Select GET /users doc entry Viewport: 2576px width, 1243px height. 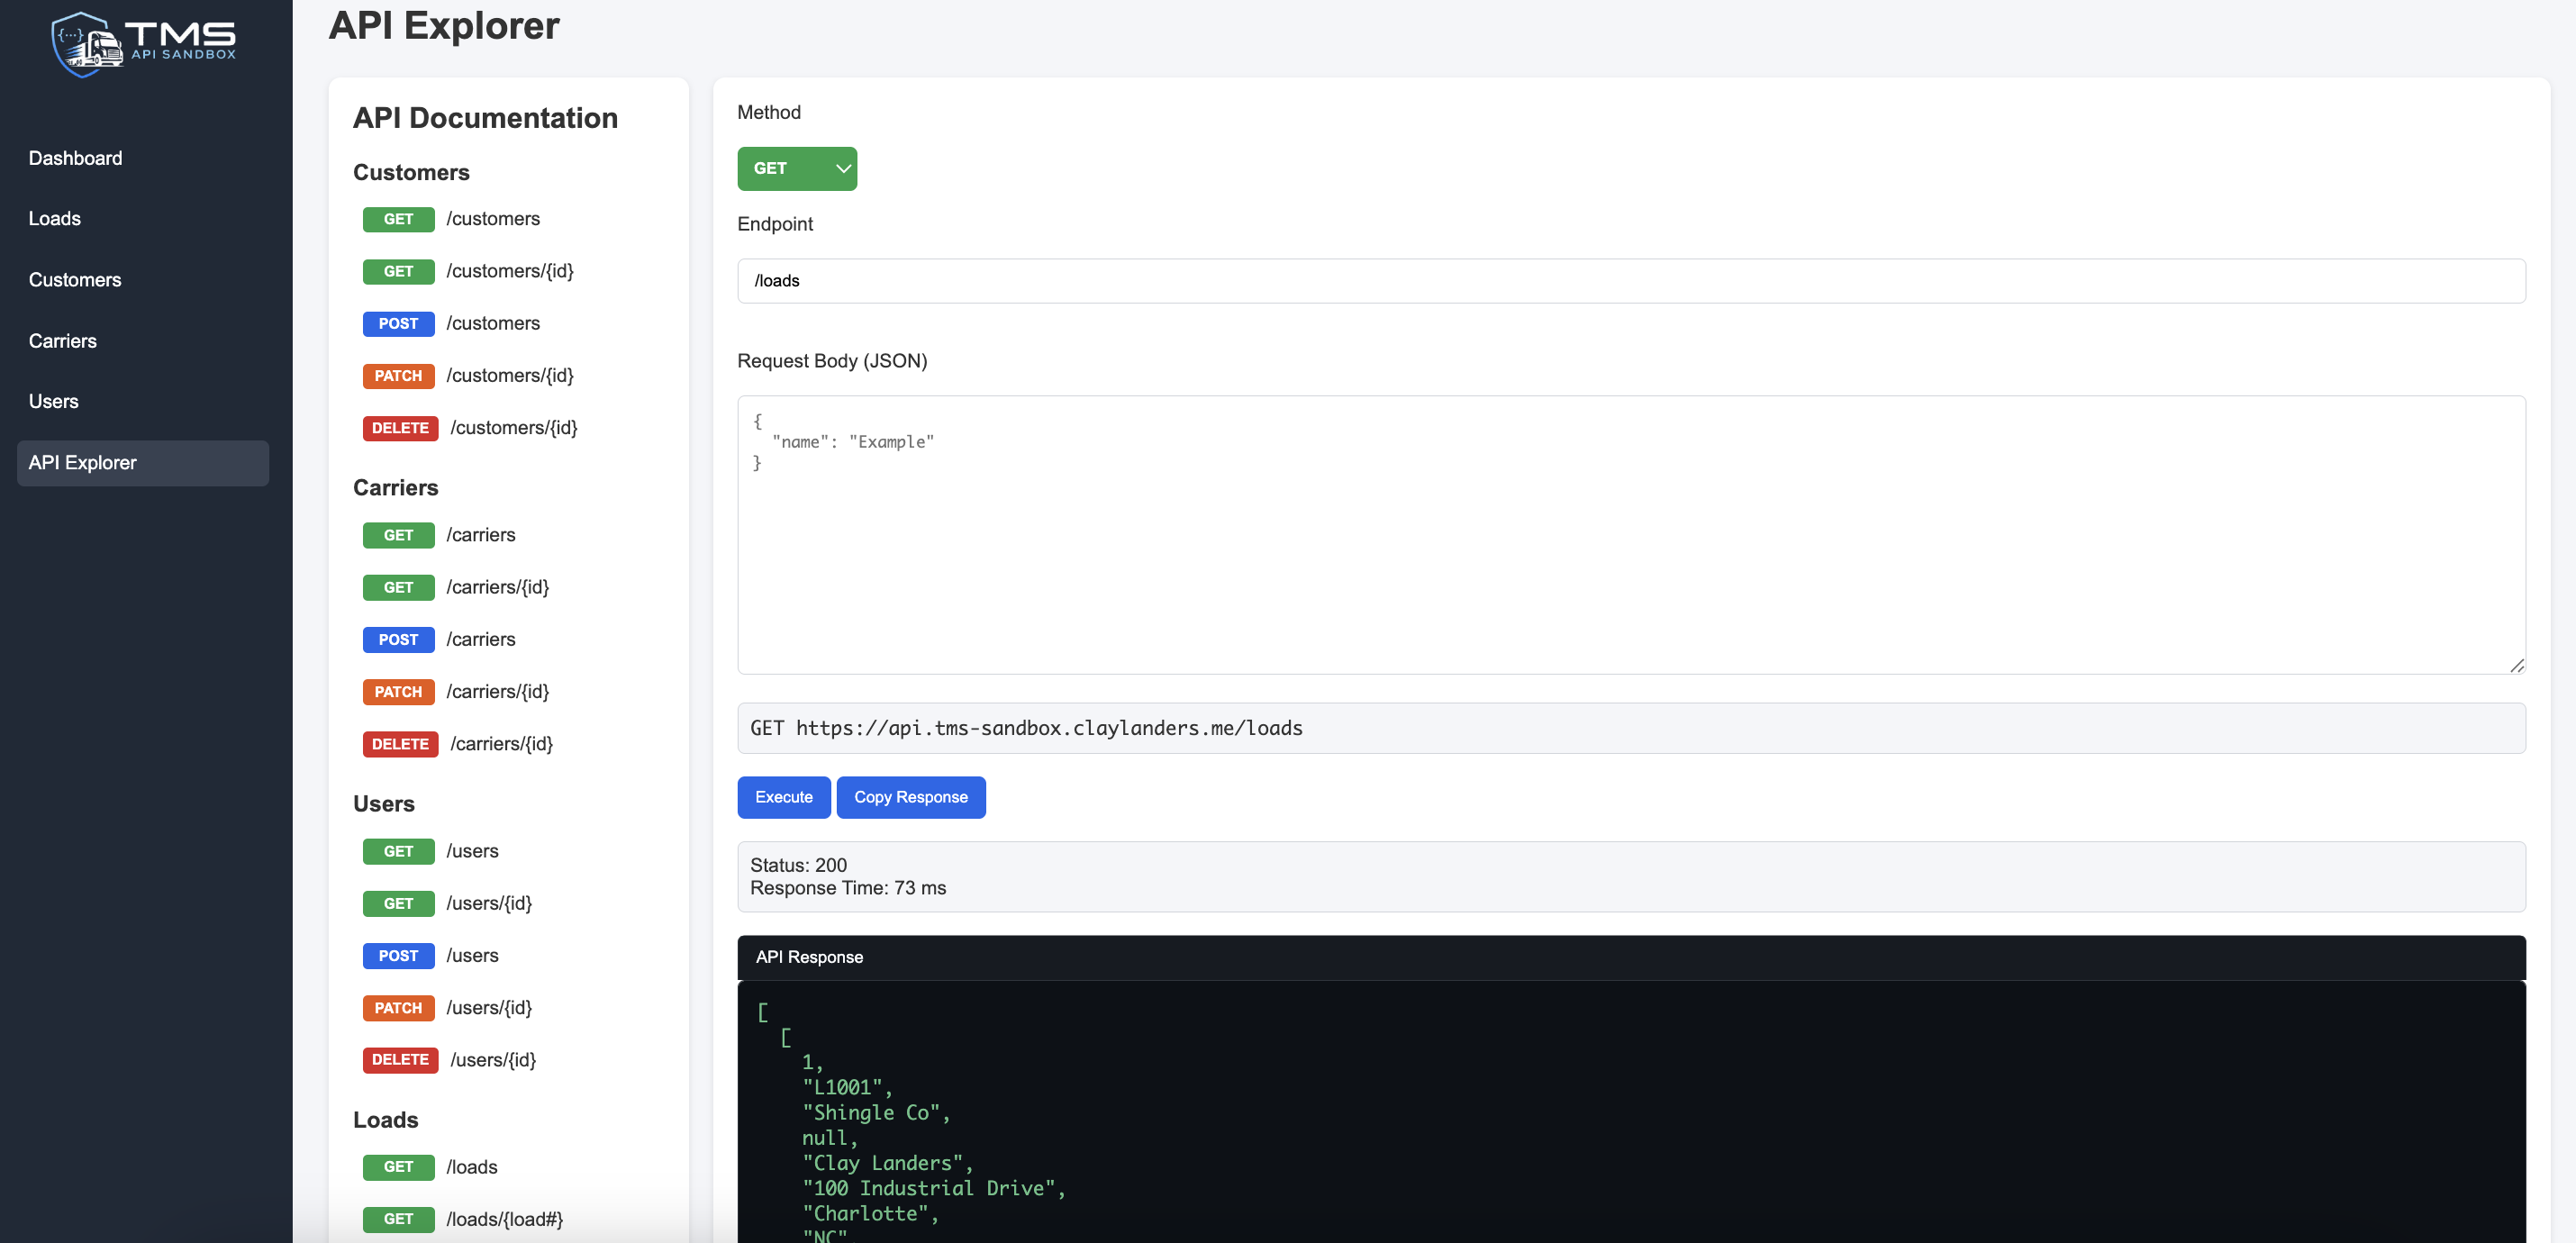pos(431,851)
